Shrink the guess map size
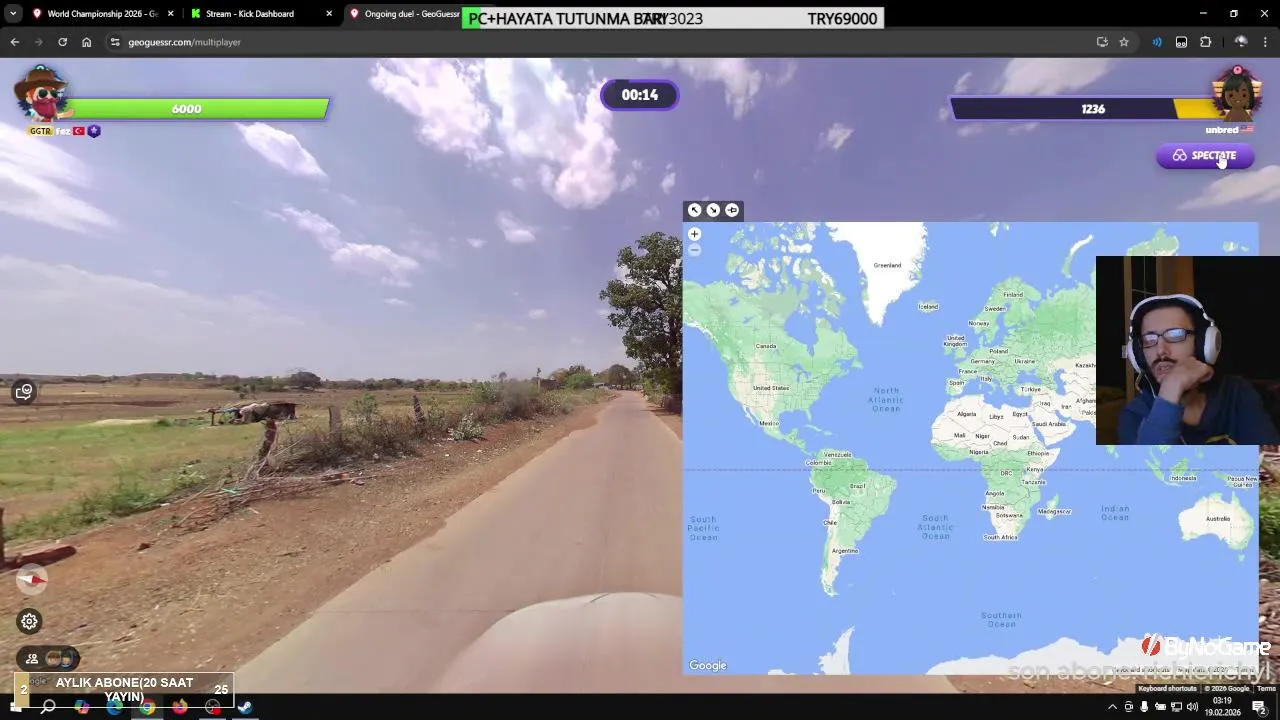 click(x=713, y=210)
